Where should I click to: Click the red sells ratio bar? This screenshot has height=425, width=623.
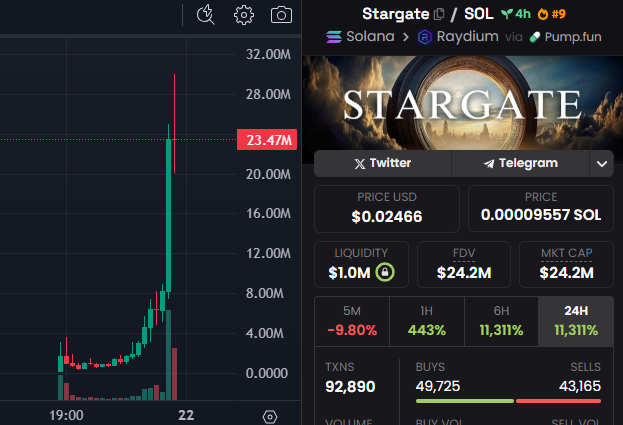558,401
